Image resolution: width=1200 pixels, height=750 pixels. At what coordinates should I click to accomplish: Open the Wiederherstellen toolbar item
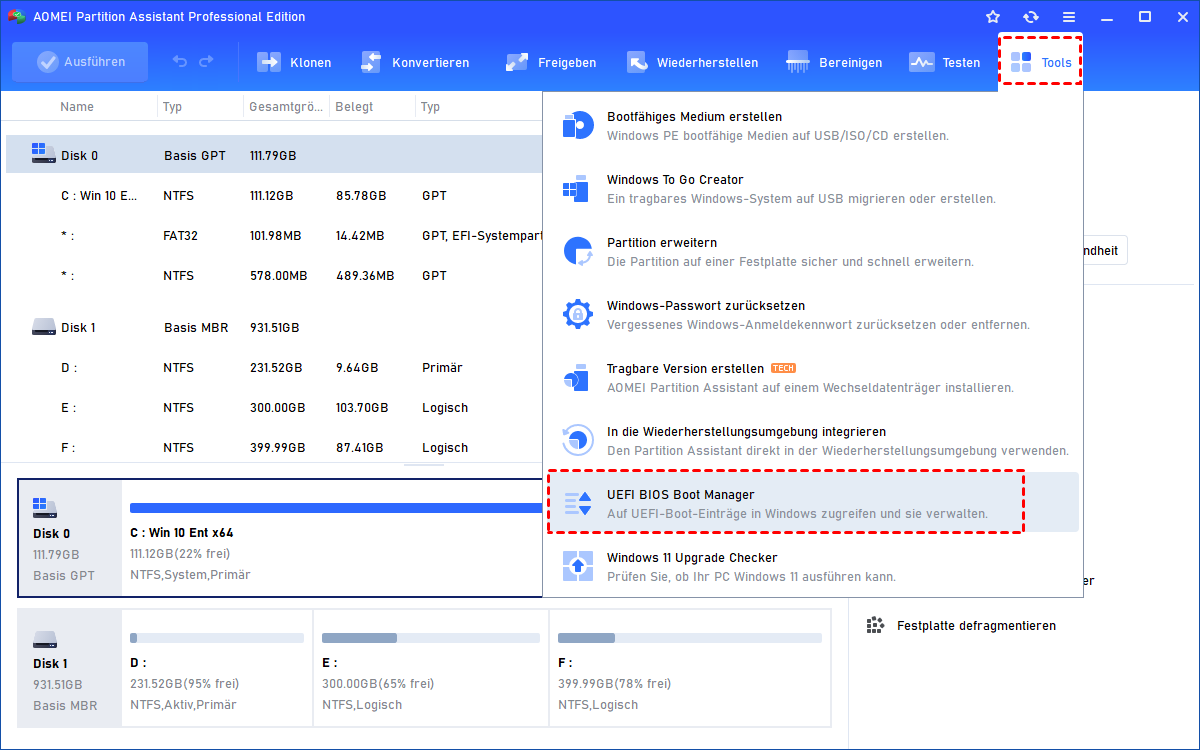point(692,62)
